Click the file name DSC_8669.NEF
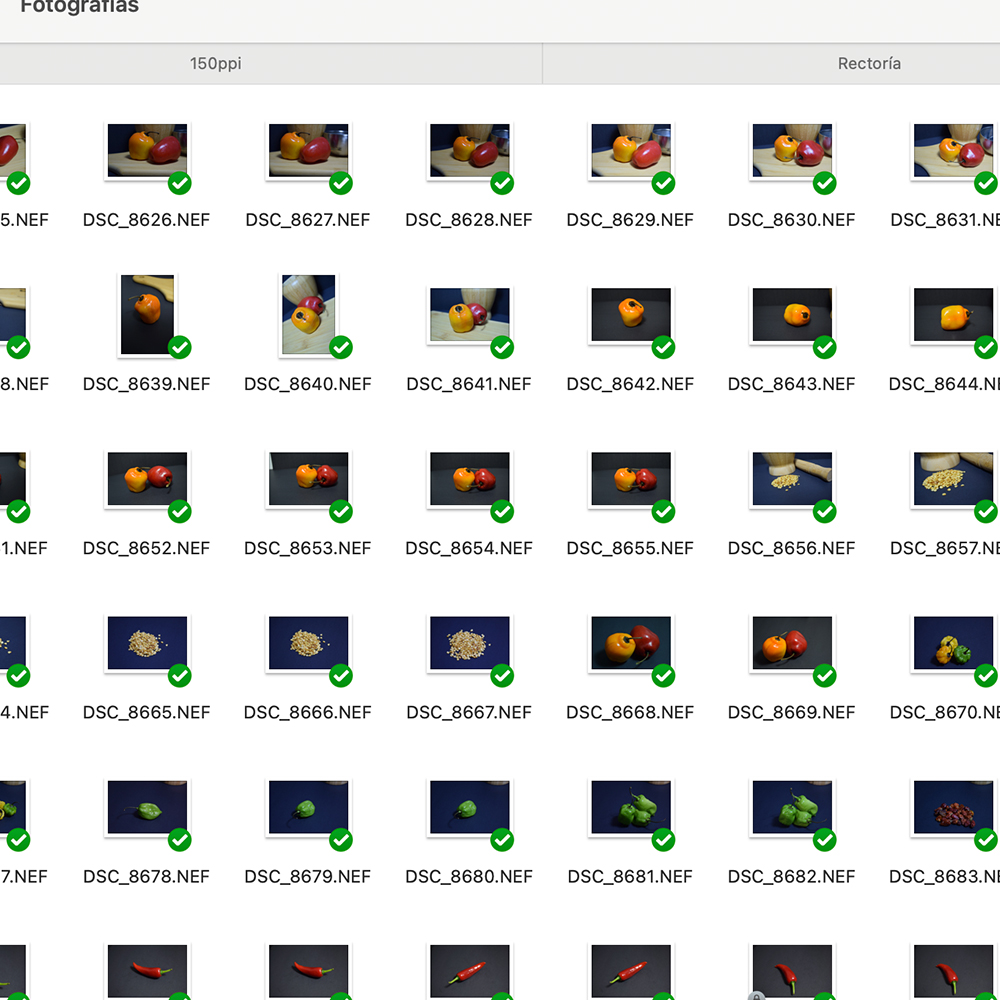 point(791,712)
